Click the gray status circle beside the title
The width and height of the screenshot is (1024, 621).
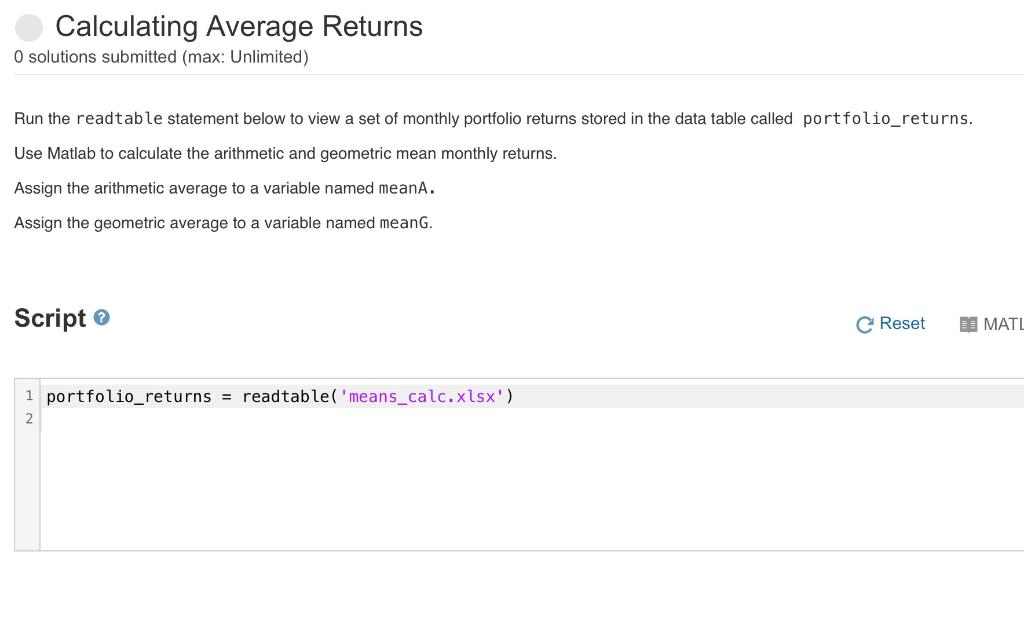pyautogui.click(x=30, y=27)
